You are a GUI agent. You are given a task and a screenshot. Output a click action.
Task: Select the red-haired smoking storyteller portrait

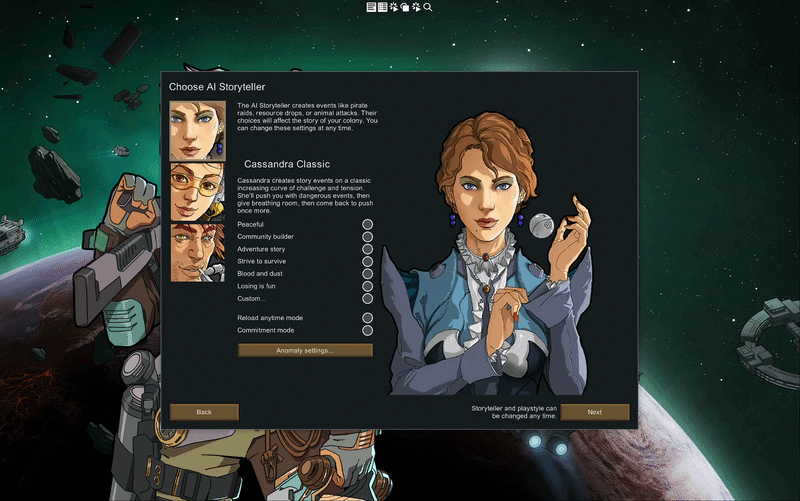pyautogui.click(x=197, y=253)
